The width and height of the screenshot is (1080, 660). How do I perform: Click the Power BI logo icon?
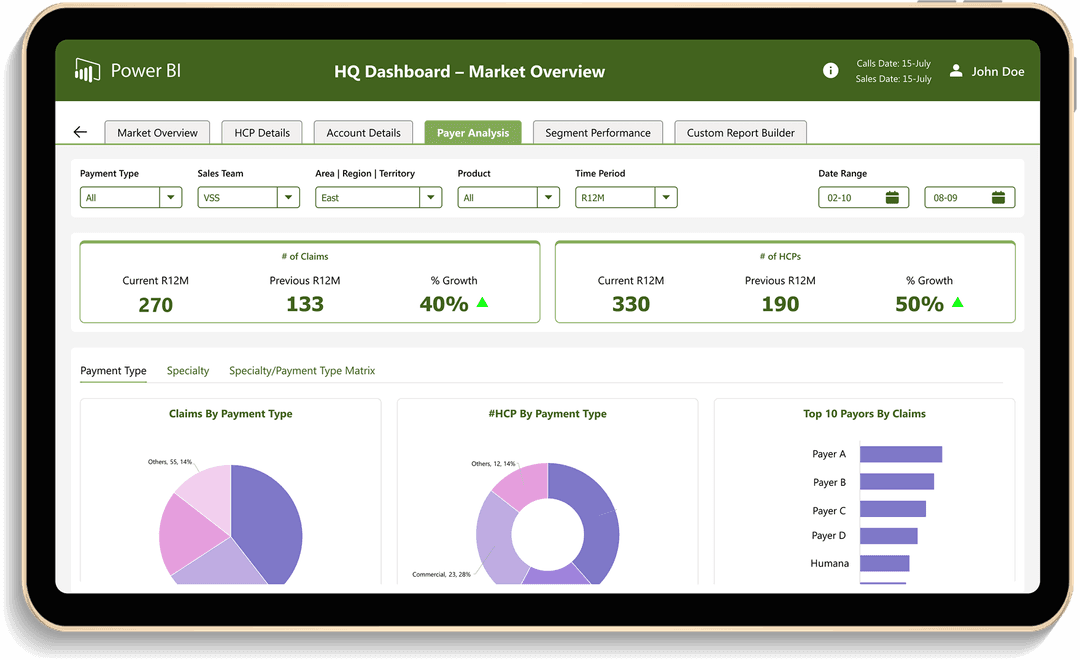(x=88, y=70)
